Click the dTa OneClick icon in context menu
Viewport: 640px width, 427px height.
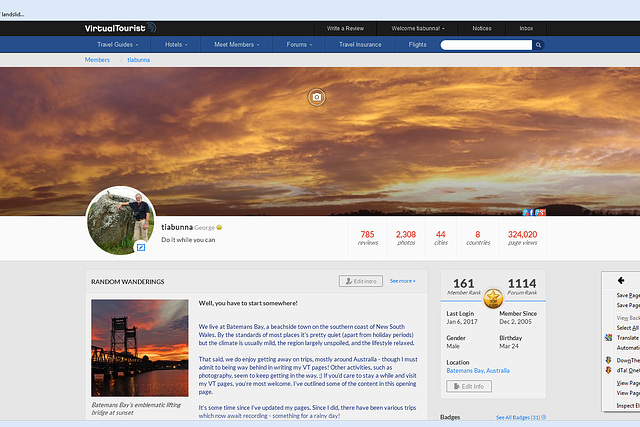point(608,370)
